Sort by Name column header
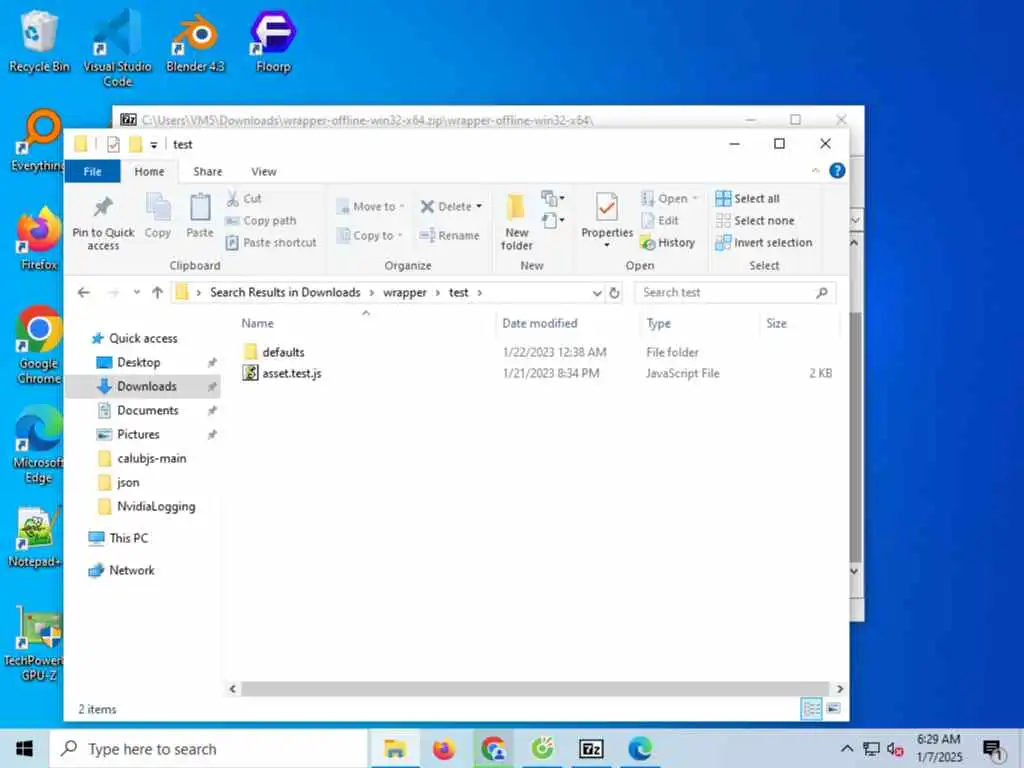This screenshot has height=768, width=1024. [x=257, y=323]
